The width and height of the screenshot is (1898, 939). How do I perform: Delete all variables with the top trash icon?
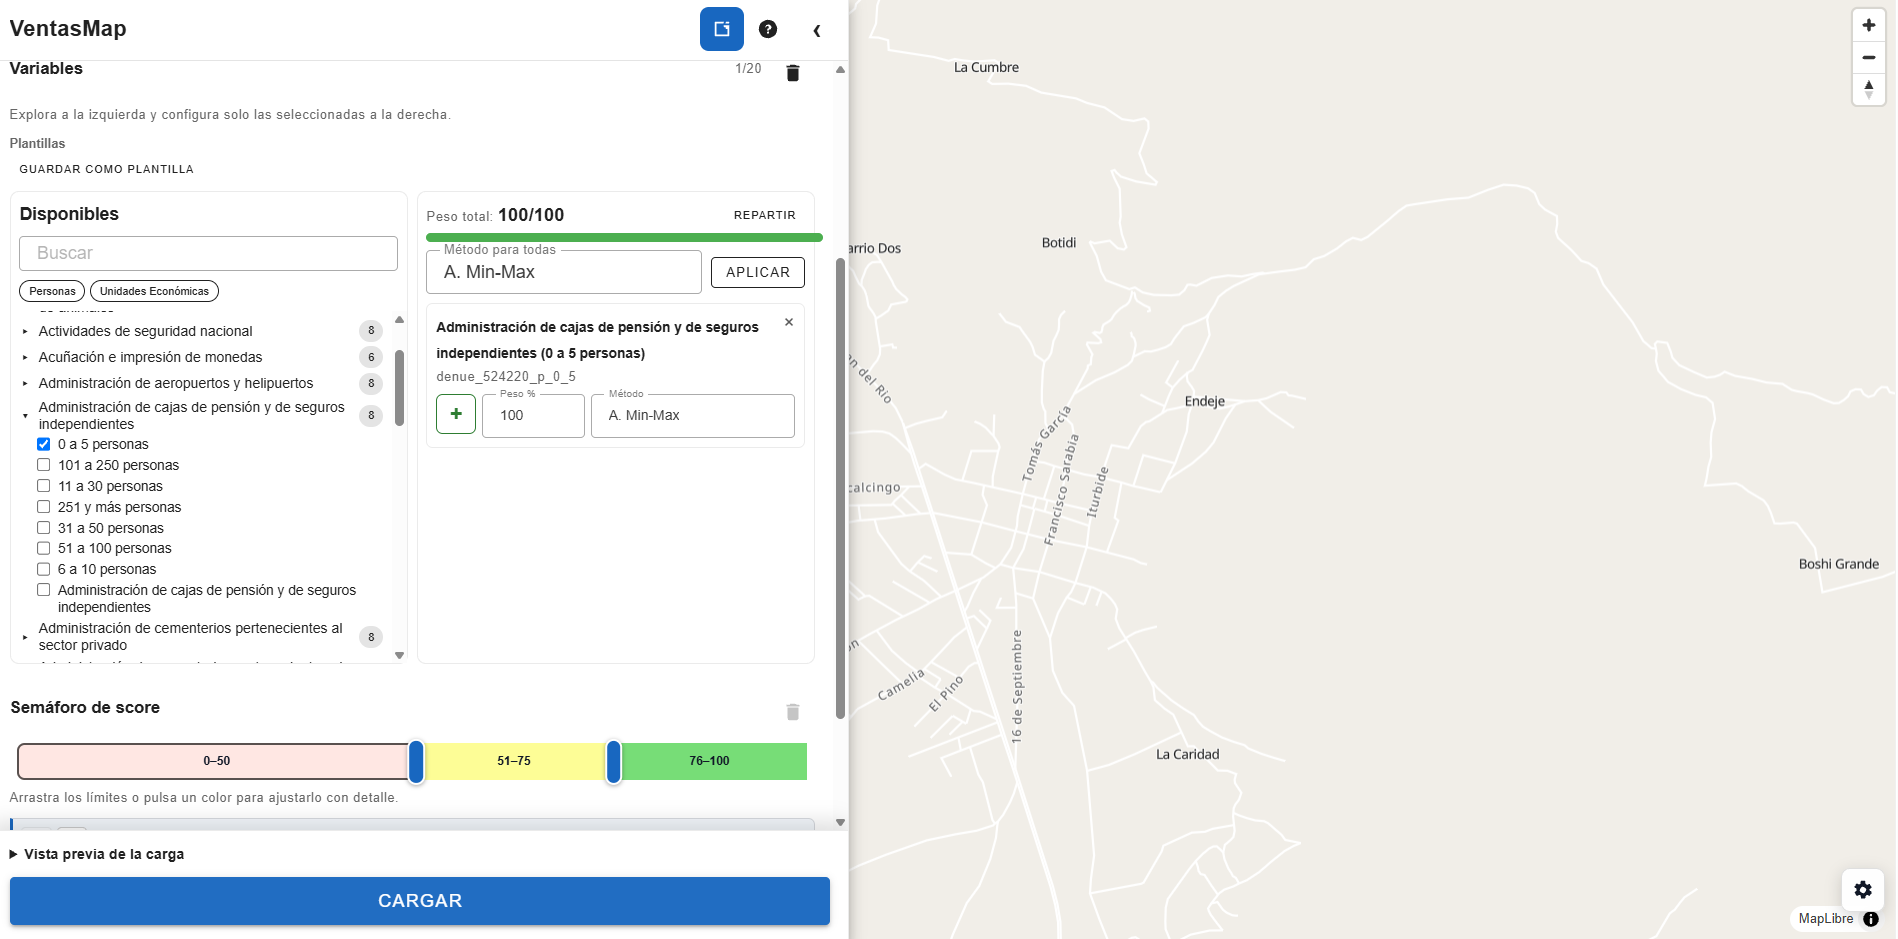click(793, 73)
